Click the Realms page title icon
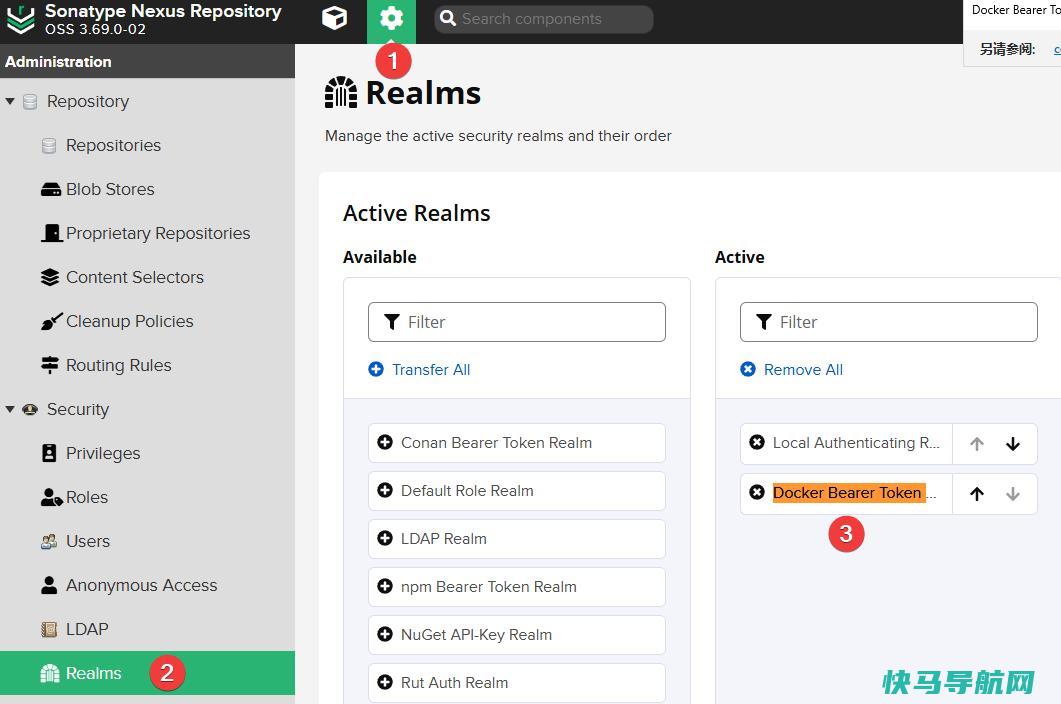 click(341, 92)
